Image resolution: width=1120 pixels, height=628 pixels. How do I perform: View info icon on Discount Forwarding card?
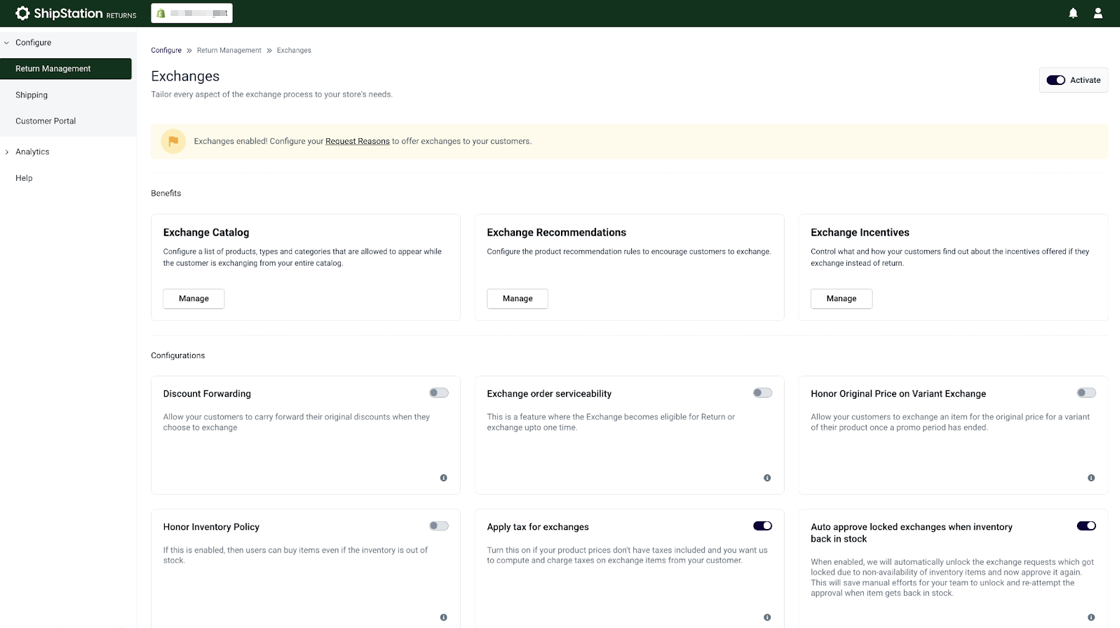[443, 478]
